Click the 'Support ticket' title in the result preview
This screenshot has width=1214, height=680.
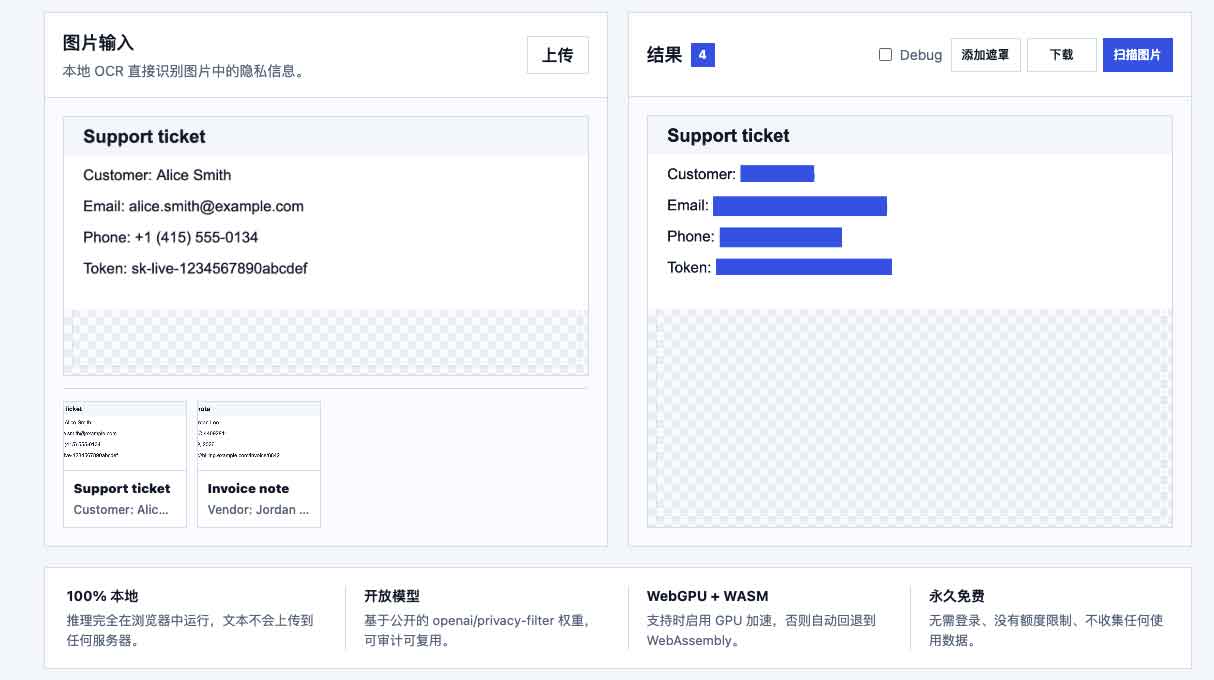(x=728, y=136)
